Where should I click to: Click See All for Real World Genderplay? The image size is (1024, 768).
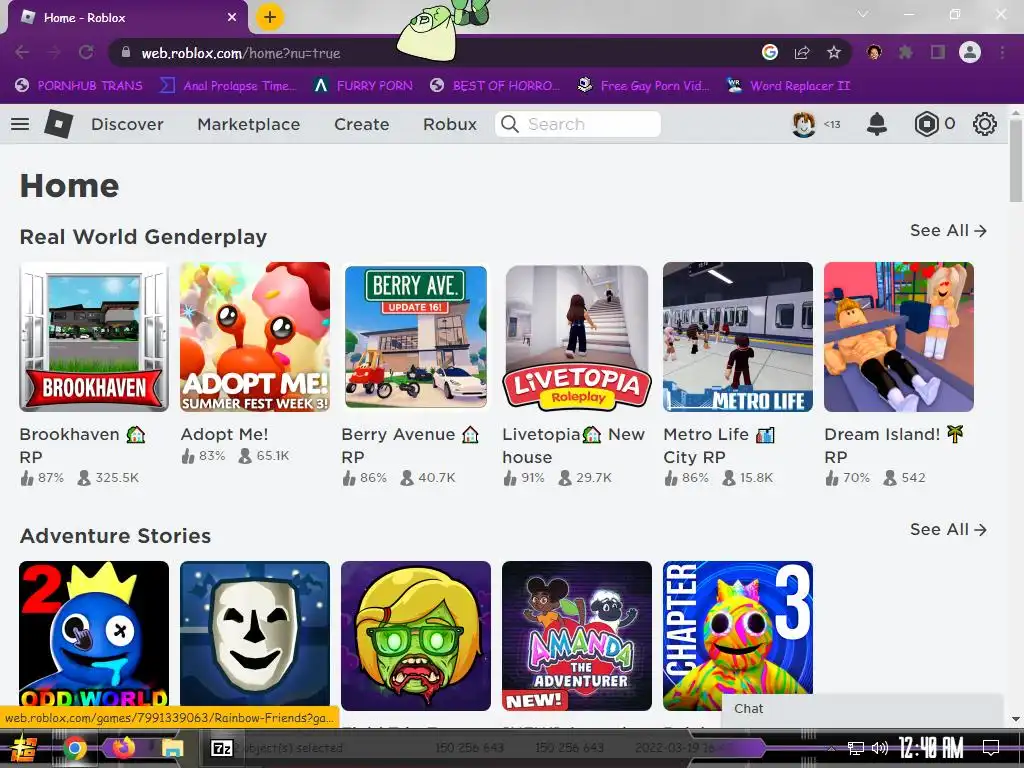click(x=948, y=231)
